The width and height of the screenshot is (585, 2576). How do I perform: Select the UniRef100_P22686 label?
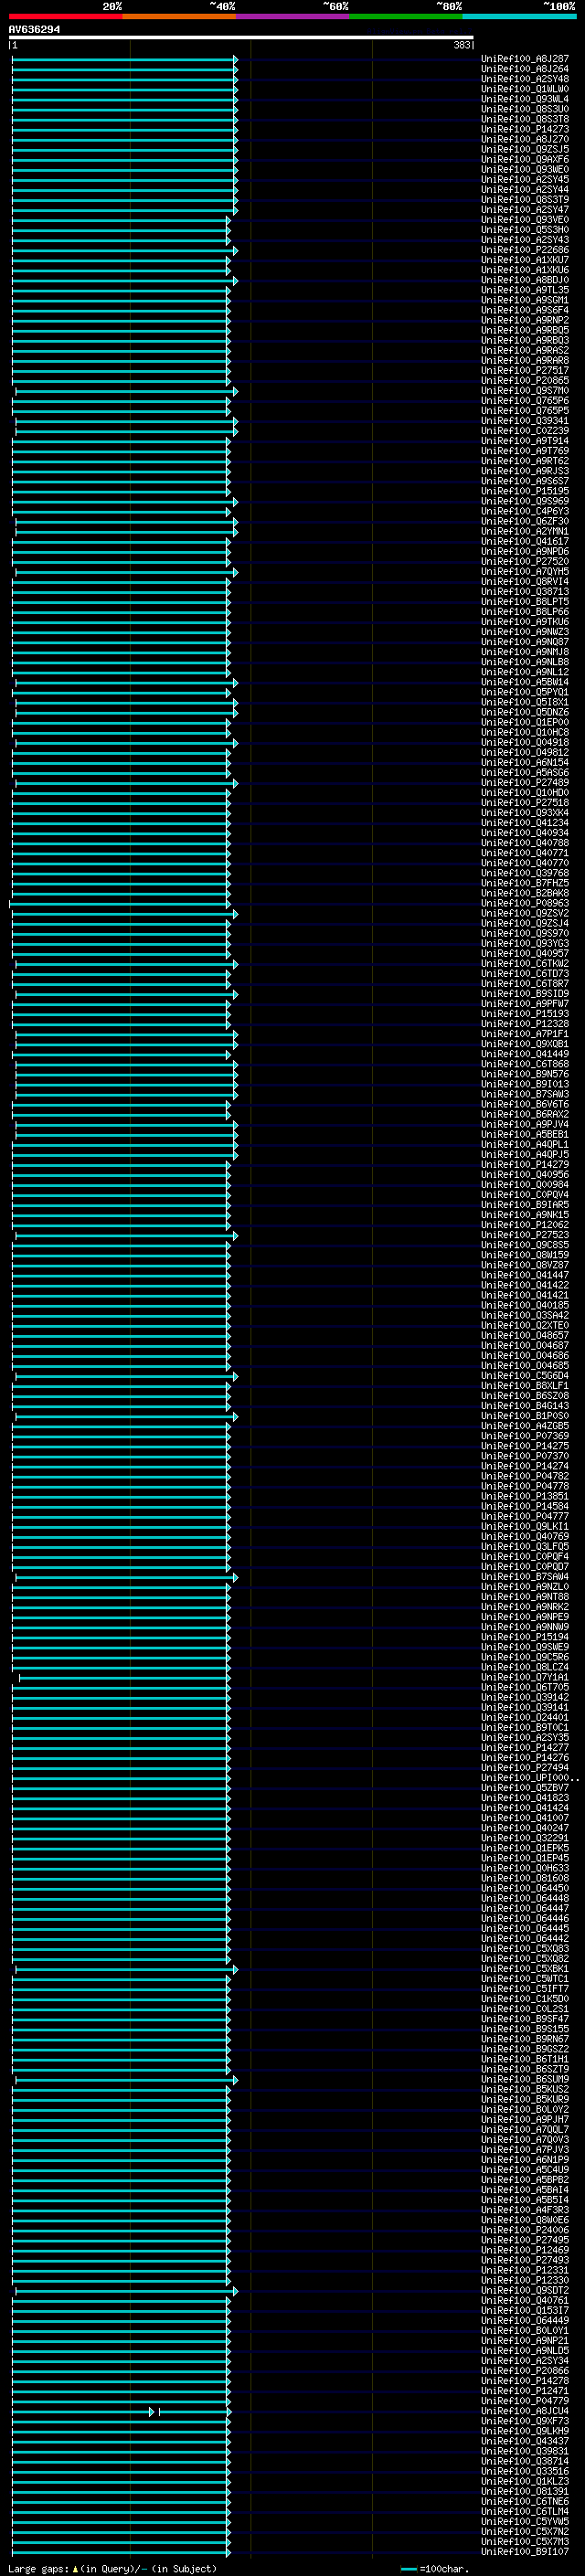point(525,250)
